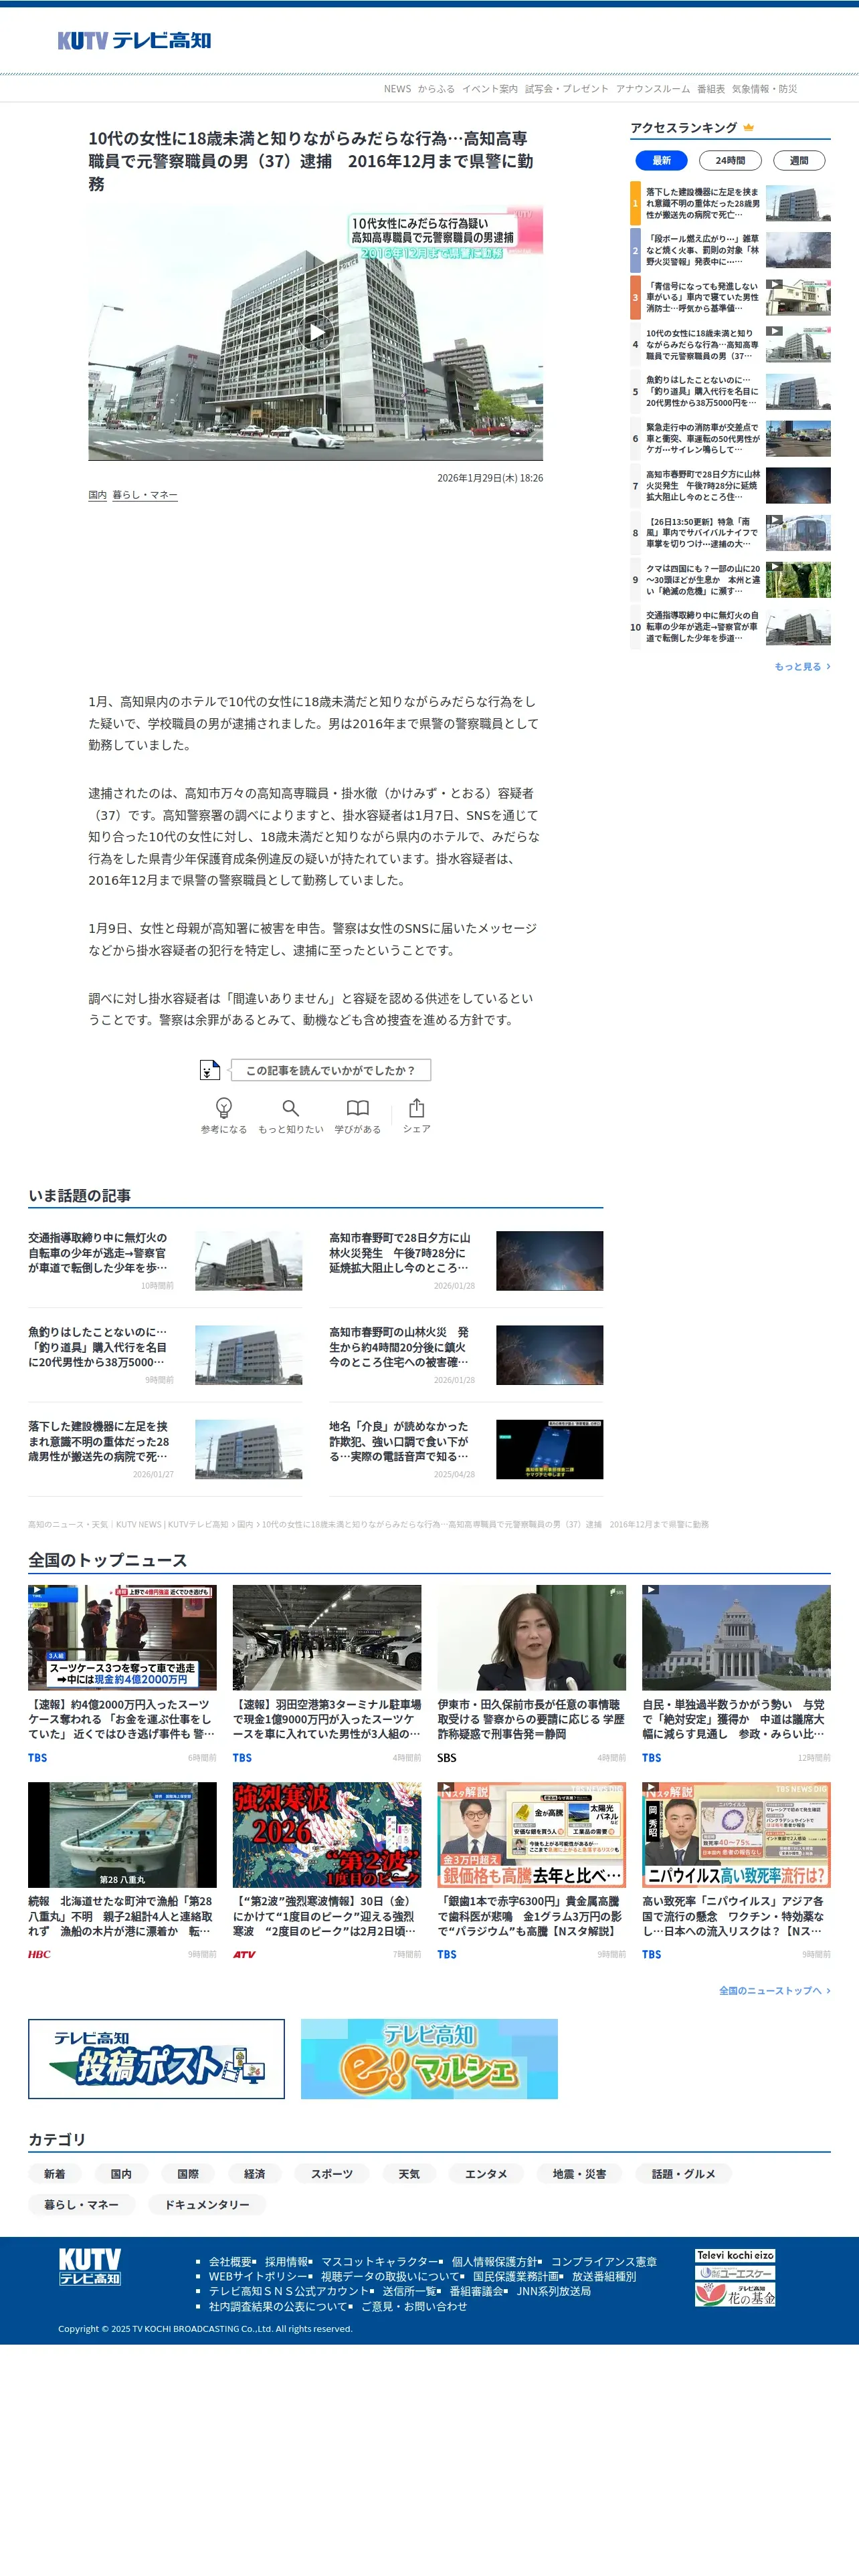Open 個人情報保護方針 footer link

[x=495, y=2261]
